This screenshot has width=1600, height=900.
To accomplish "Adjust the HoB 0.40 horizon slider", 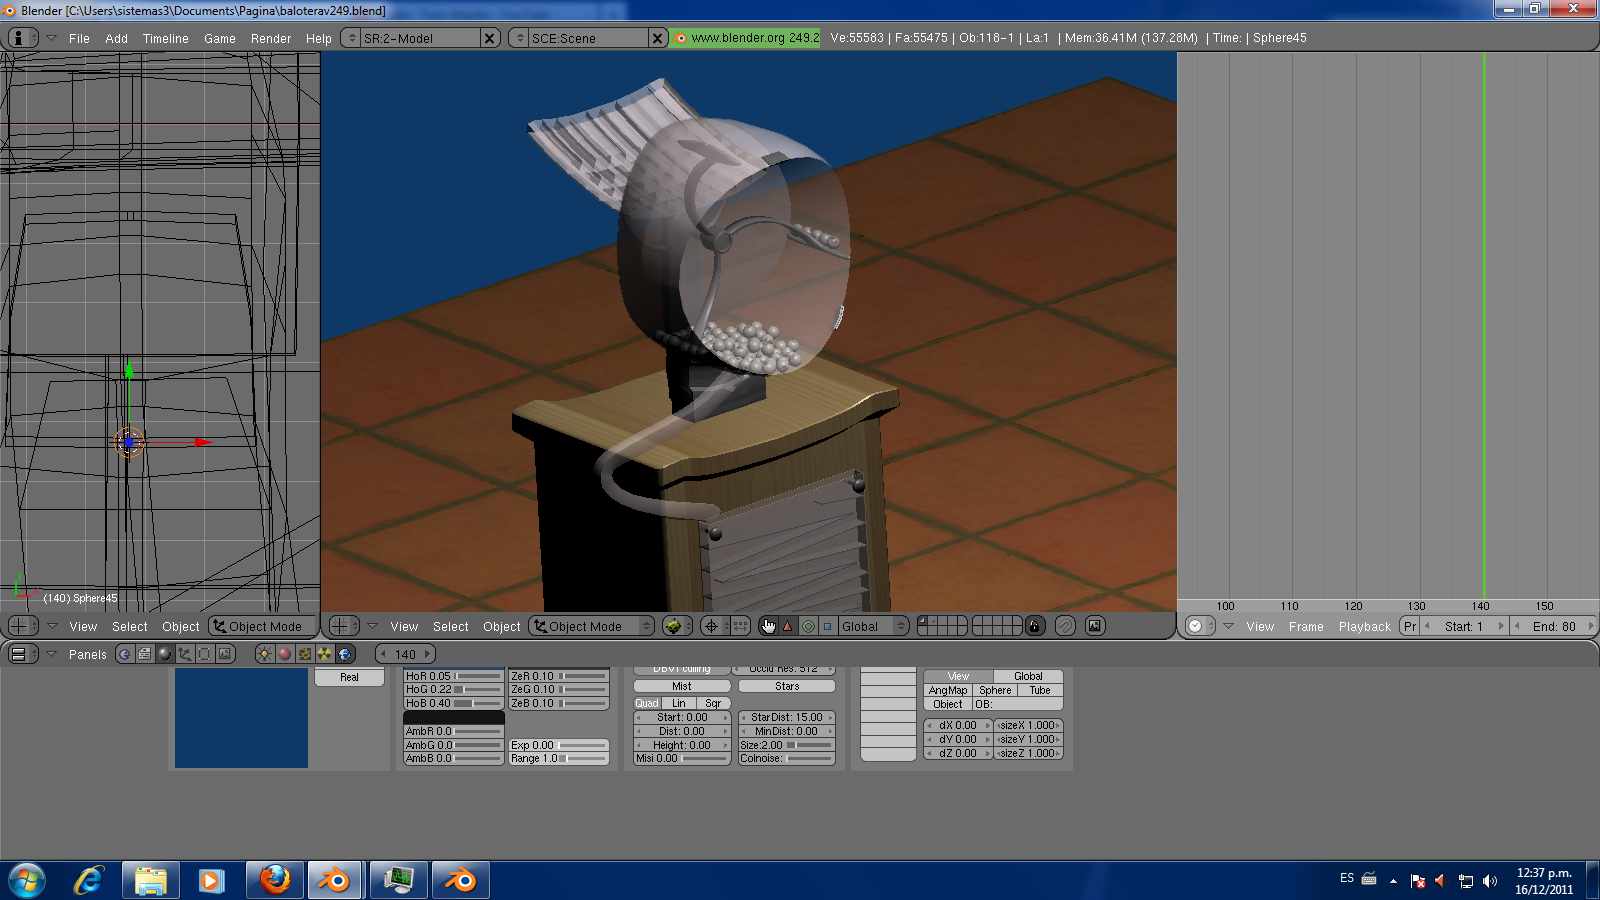I will [453, 703].
